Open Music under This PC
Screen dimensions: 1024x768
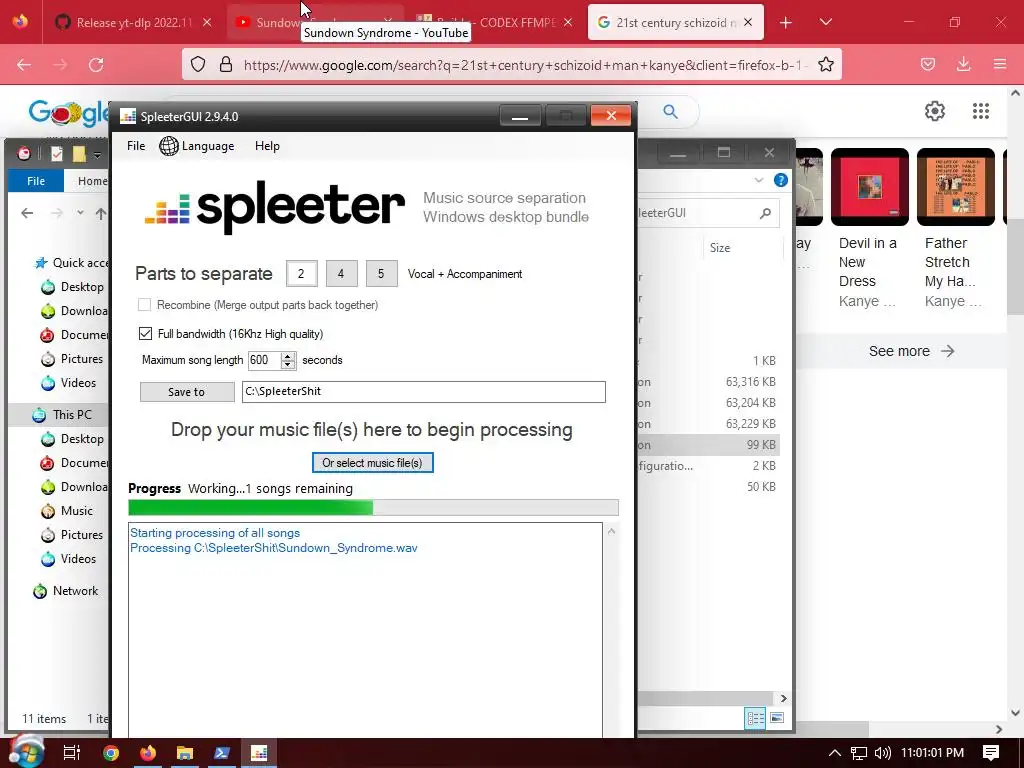click(76, 511)
